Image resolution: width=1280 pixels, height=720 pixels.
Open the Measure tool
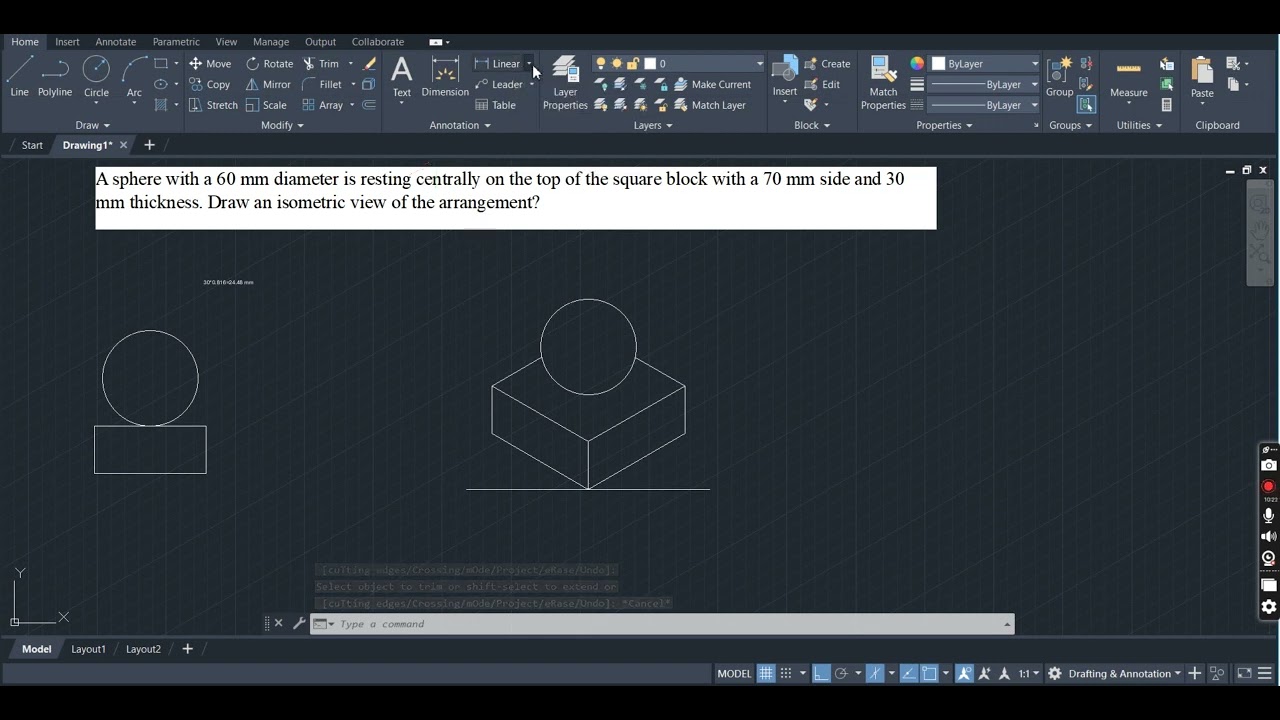[x=1128, y=77]
